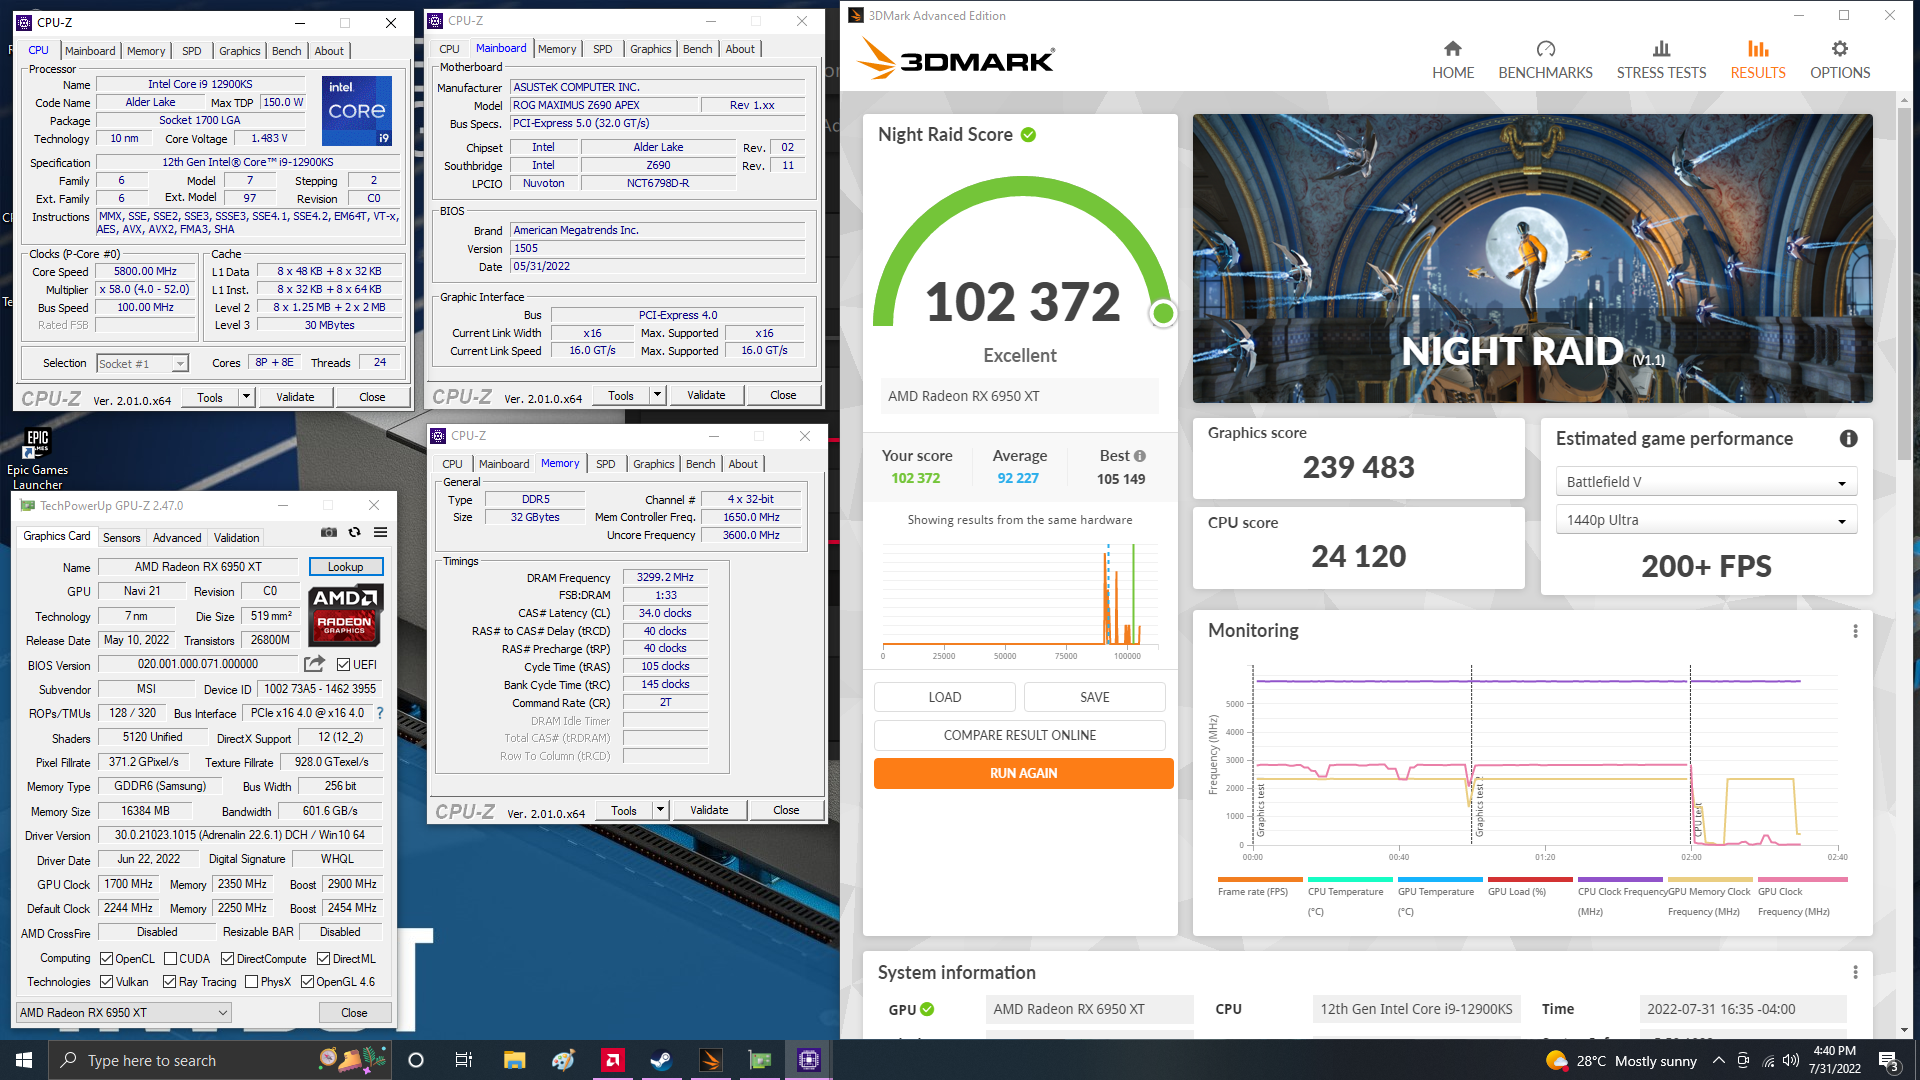Viewport: 1920px width, 1080px height.
Task: Open 3DMark Stress Tests section
Action: click(x=1661, y=60)
